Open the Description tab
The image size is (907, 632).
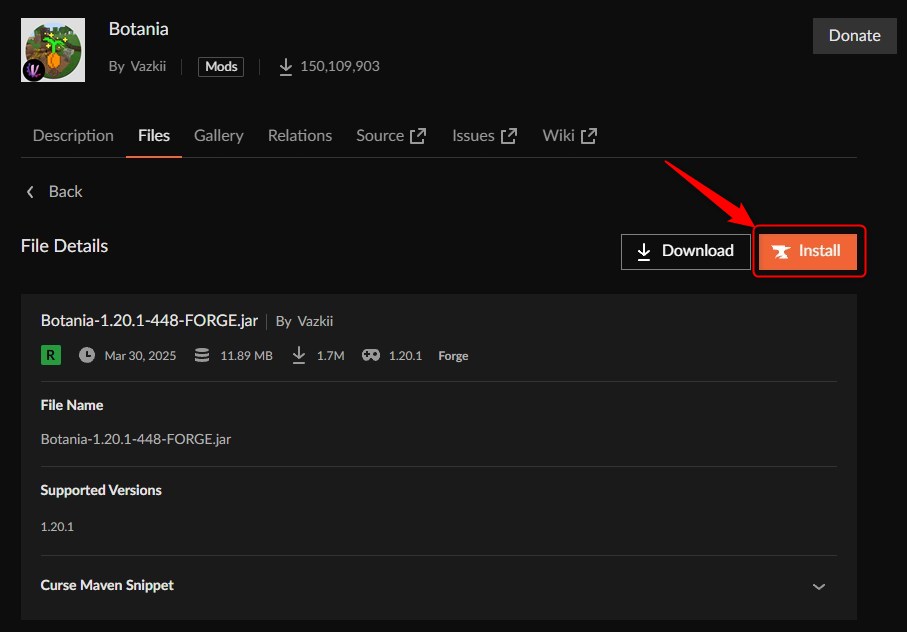click(73, 135)
